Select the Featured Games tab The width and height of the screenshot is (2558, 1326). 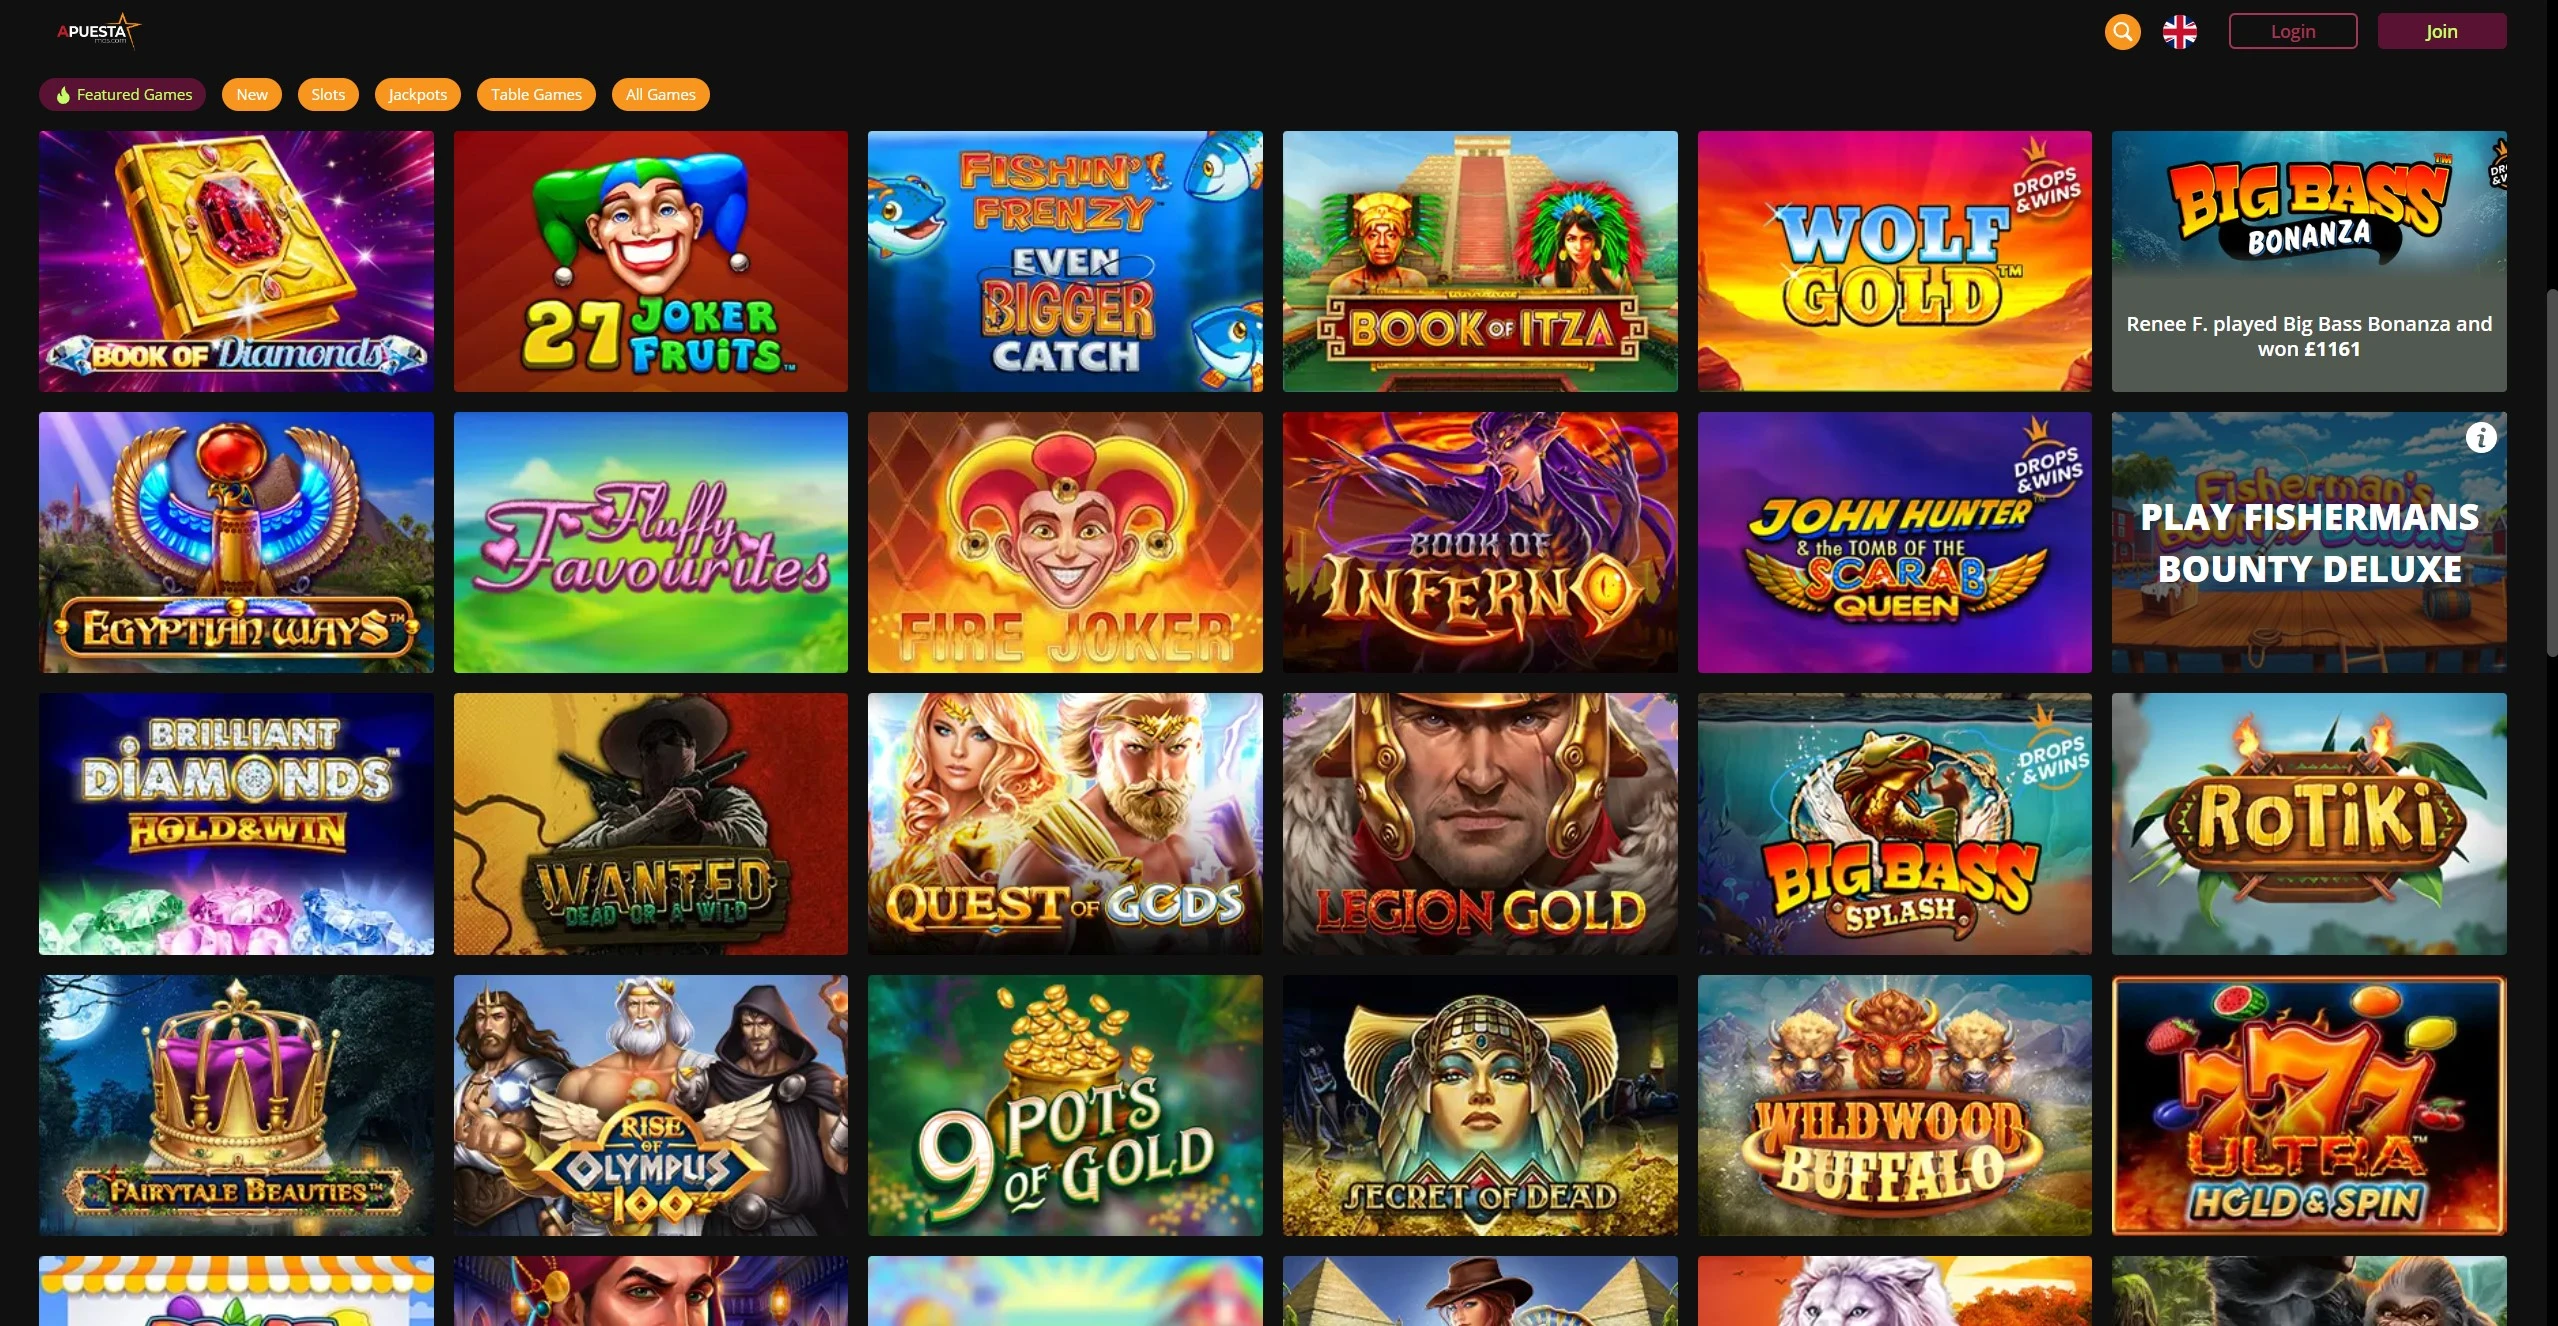(122, 94)
